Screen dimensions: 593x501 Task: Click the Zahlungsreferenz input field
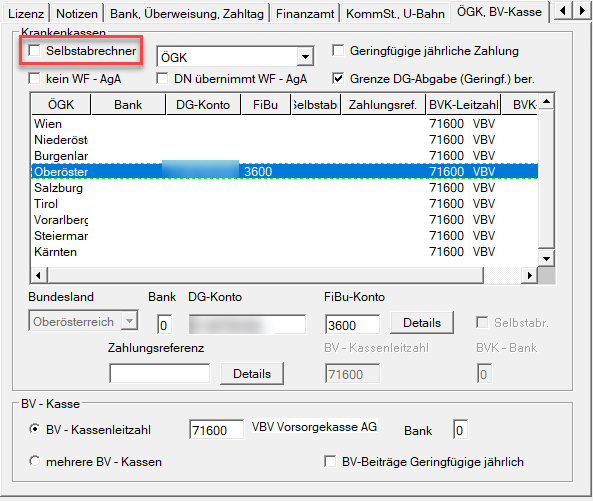pyautogui.click(x=160, y=374)
